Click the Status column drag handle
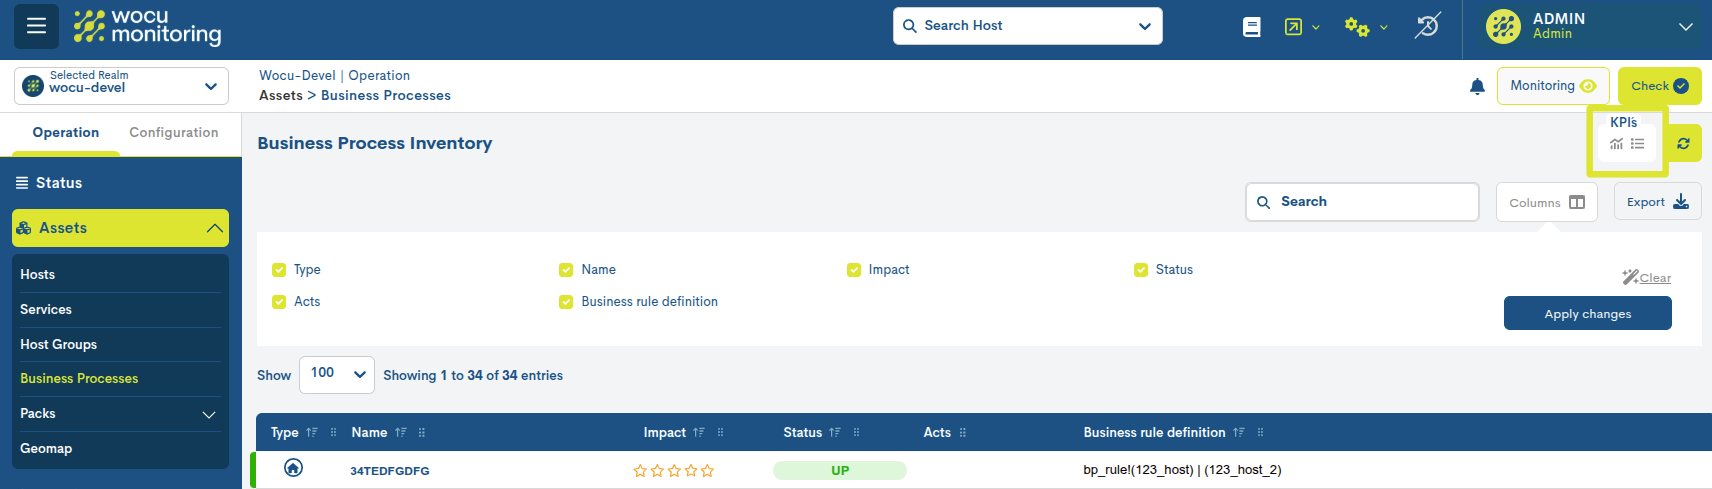The image size is (1712, 489). point(856,433)
